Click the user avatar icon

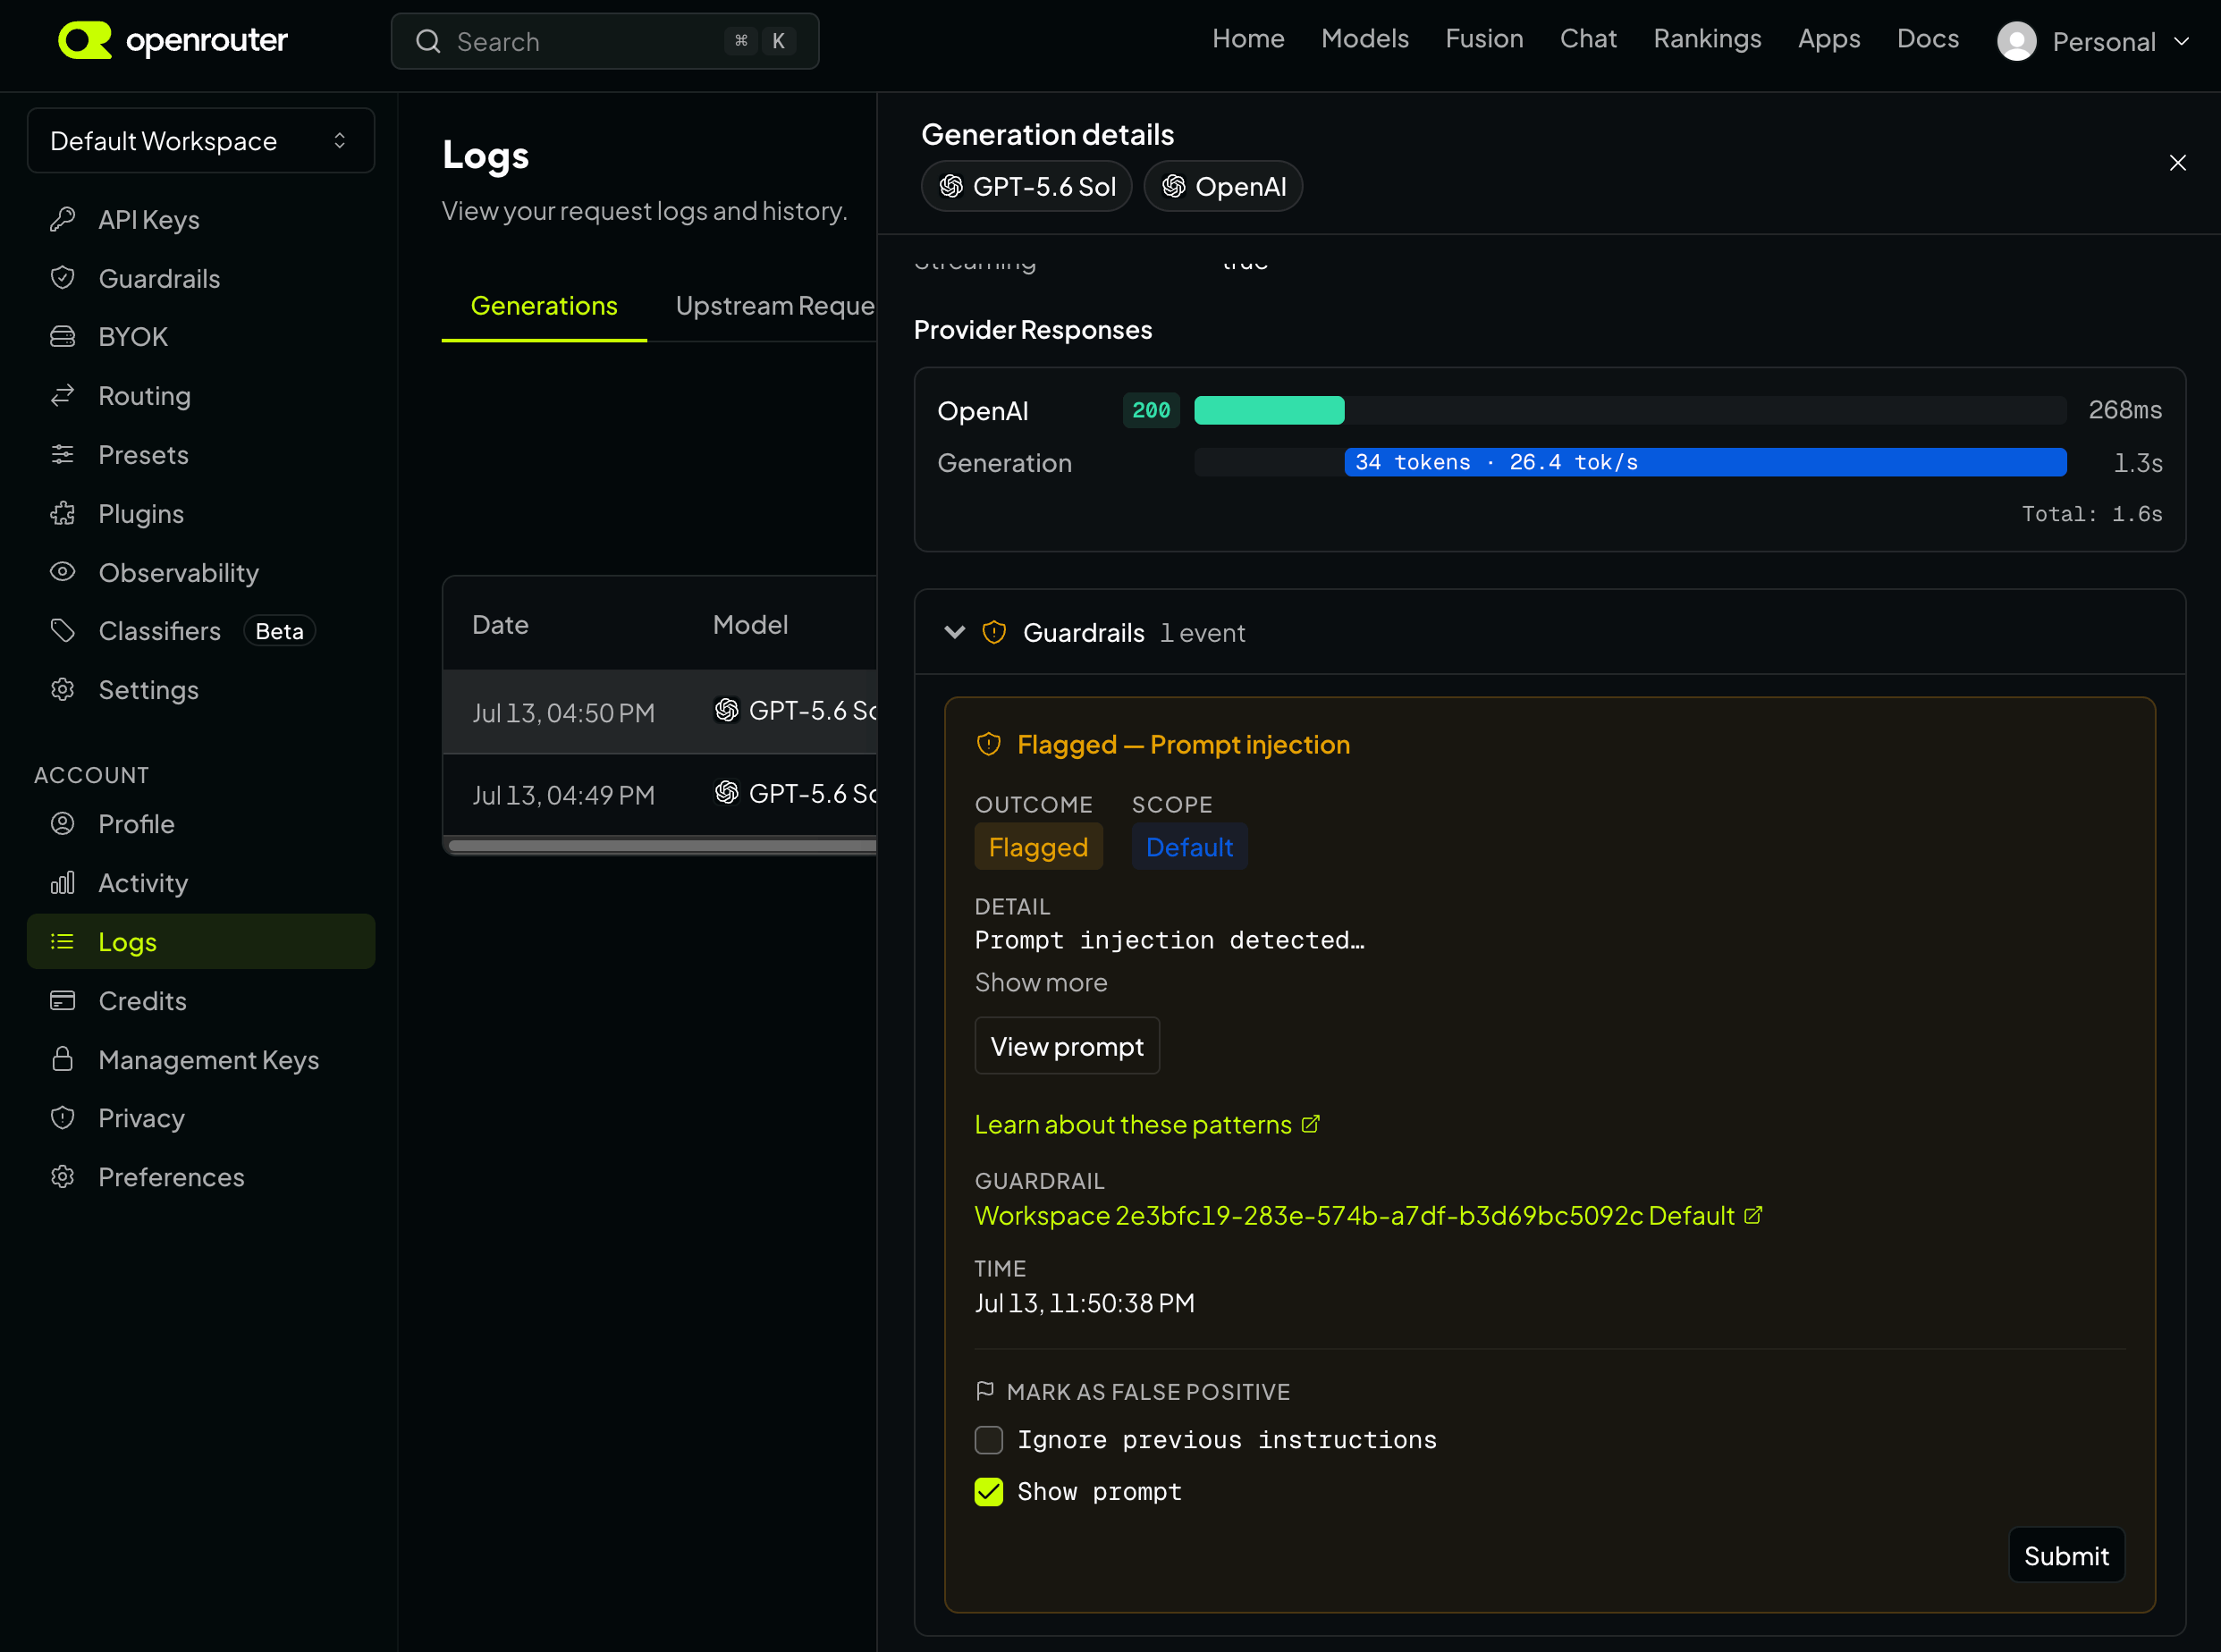2017,41
